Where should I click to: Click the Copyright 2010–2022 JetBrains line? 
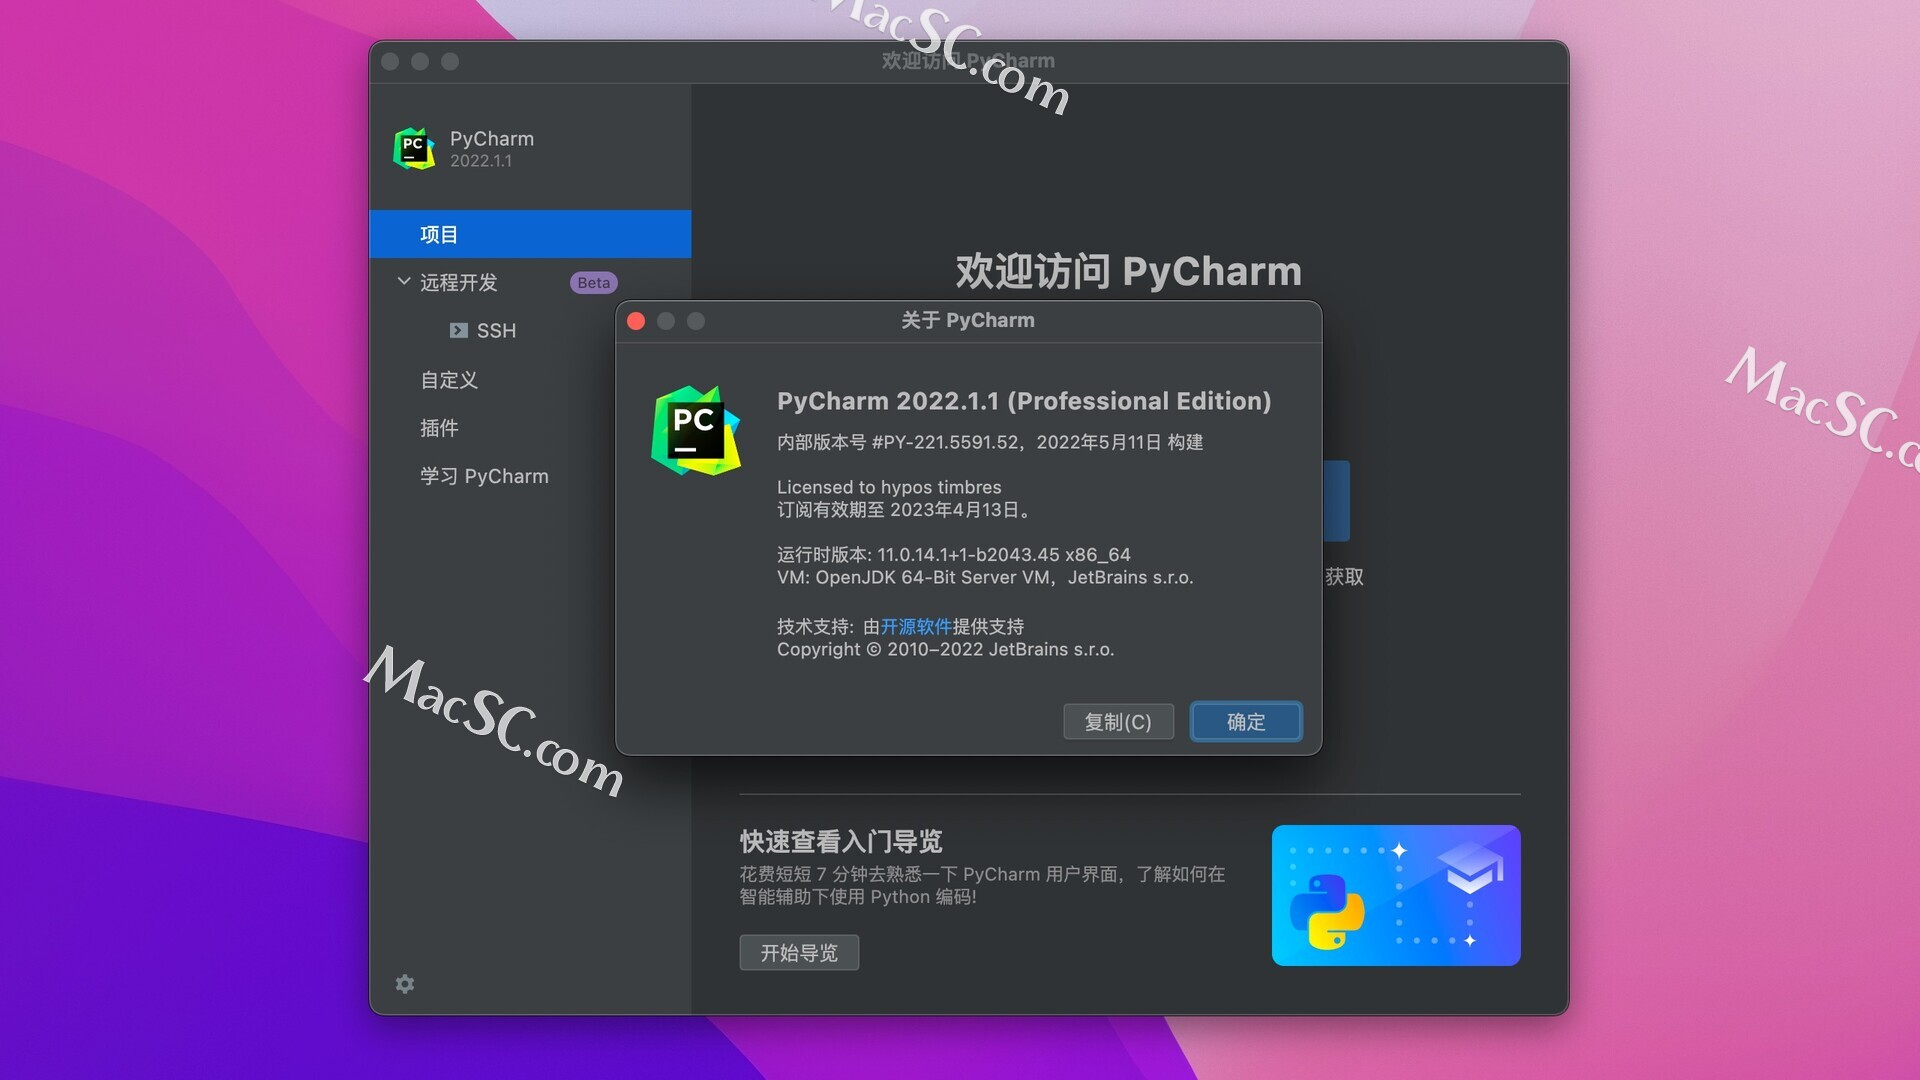point(945,650)
